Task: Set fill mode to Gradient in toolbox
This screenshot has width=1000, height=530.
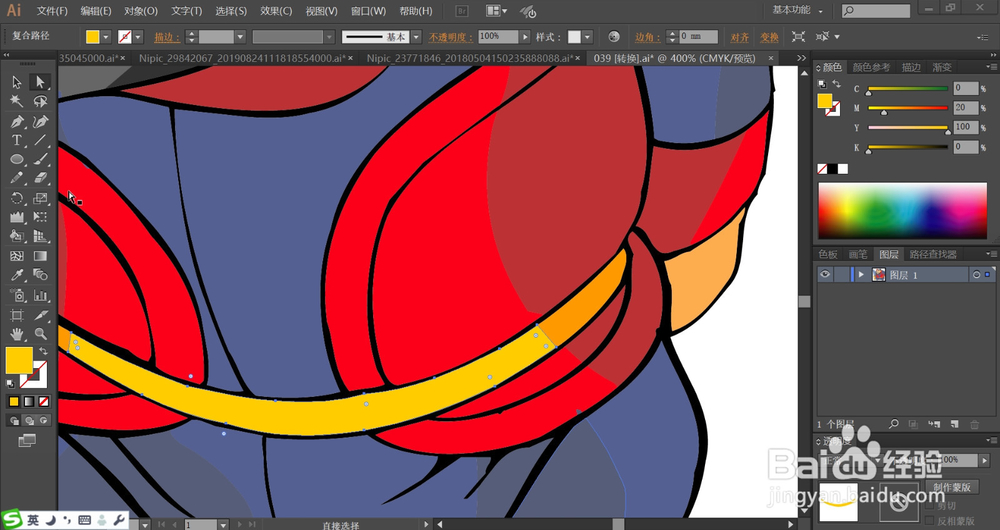Action: [29, 402]
